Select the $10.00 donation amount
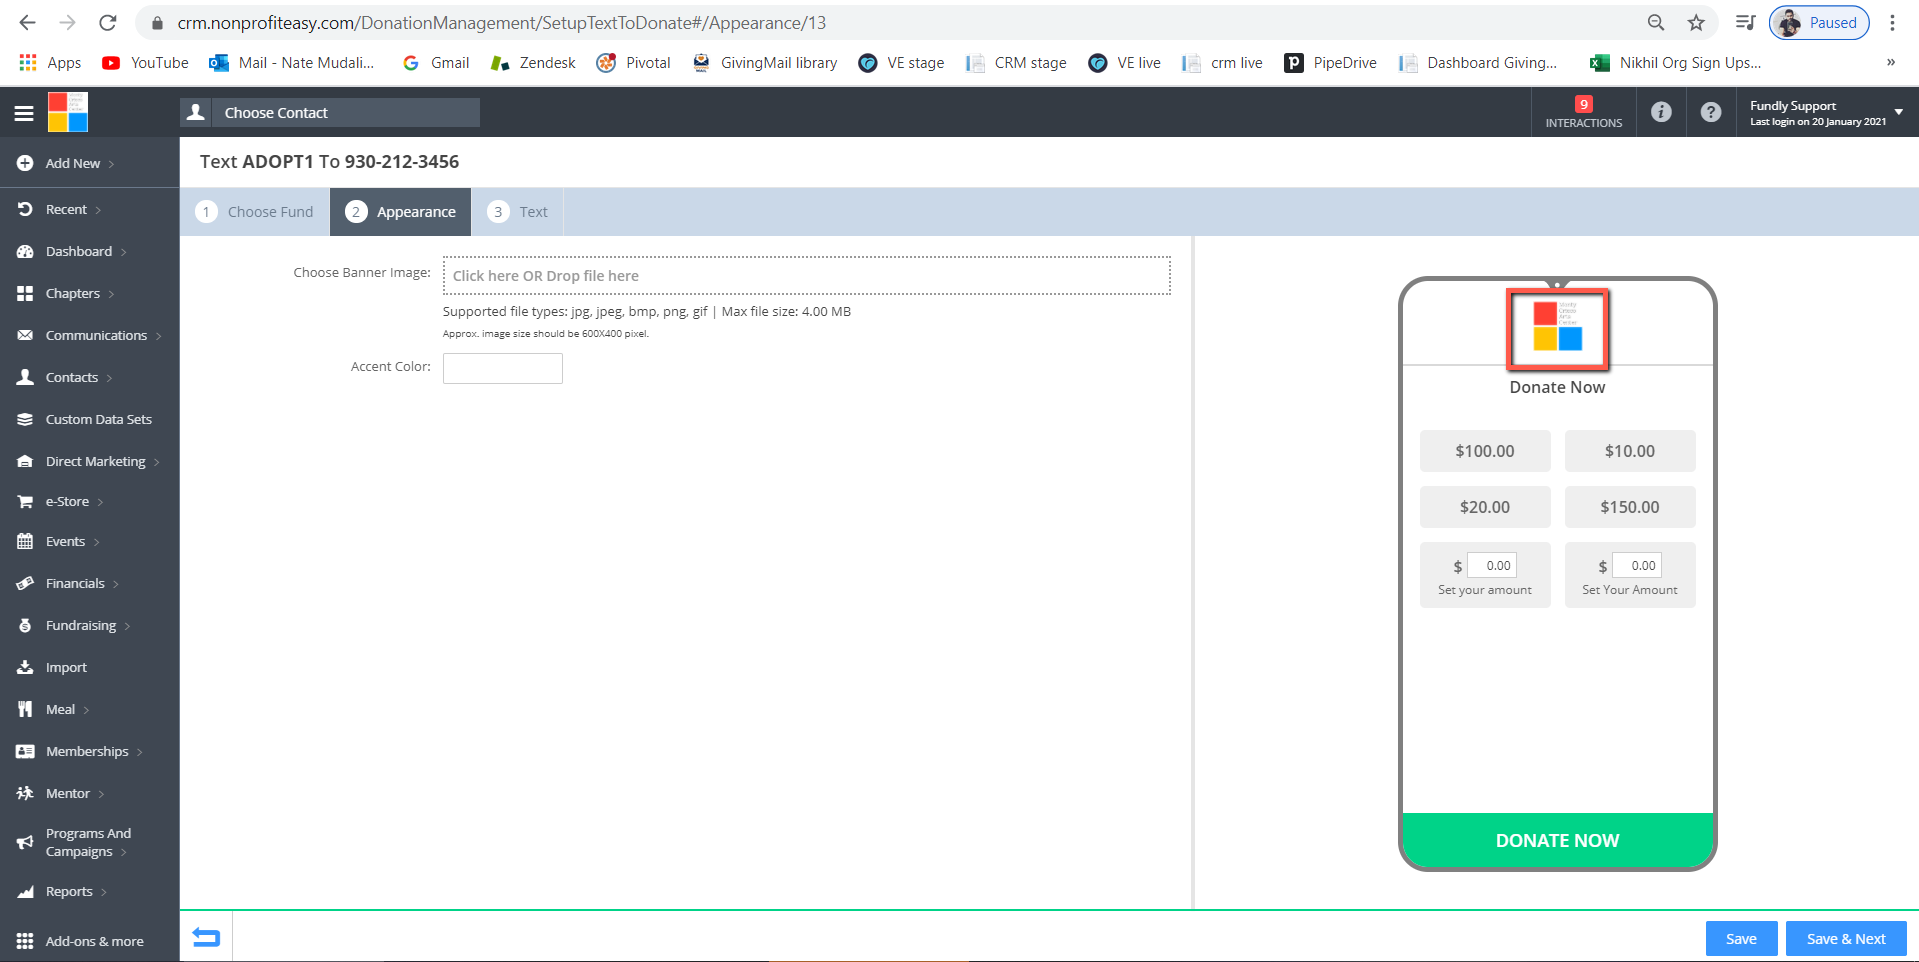 click(1630, 451)
